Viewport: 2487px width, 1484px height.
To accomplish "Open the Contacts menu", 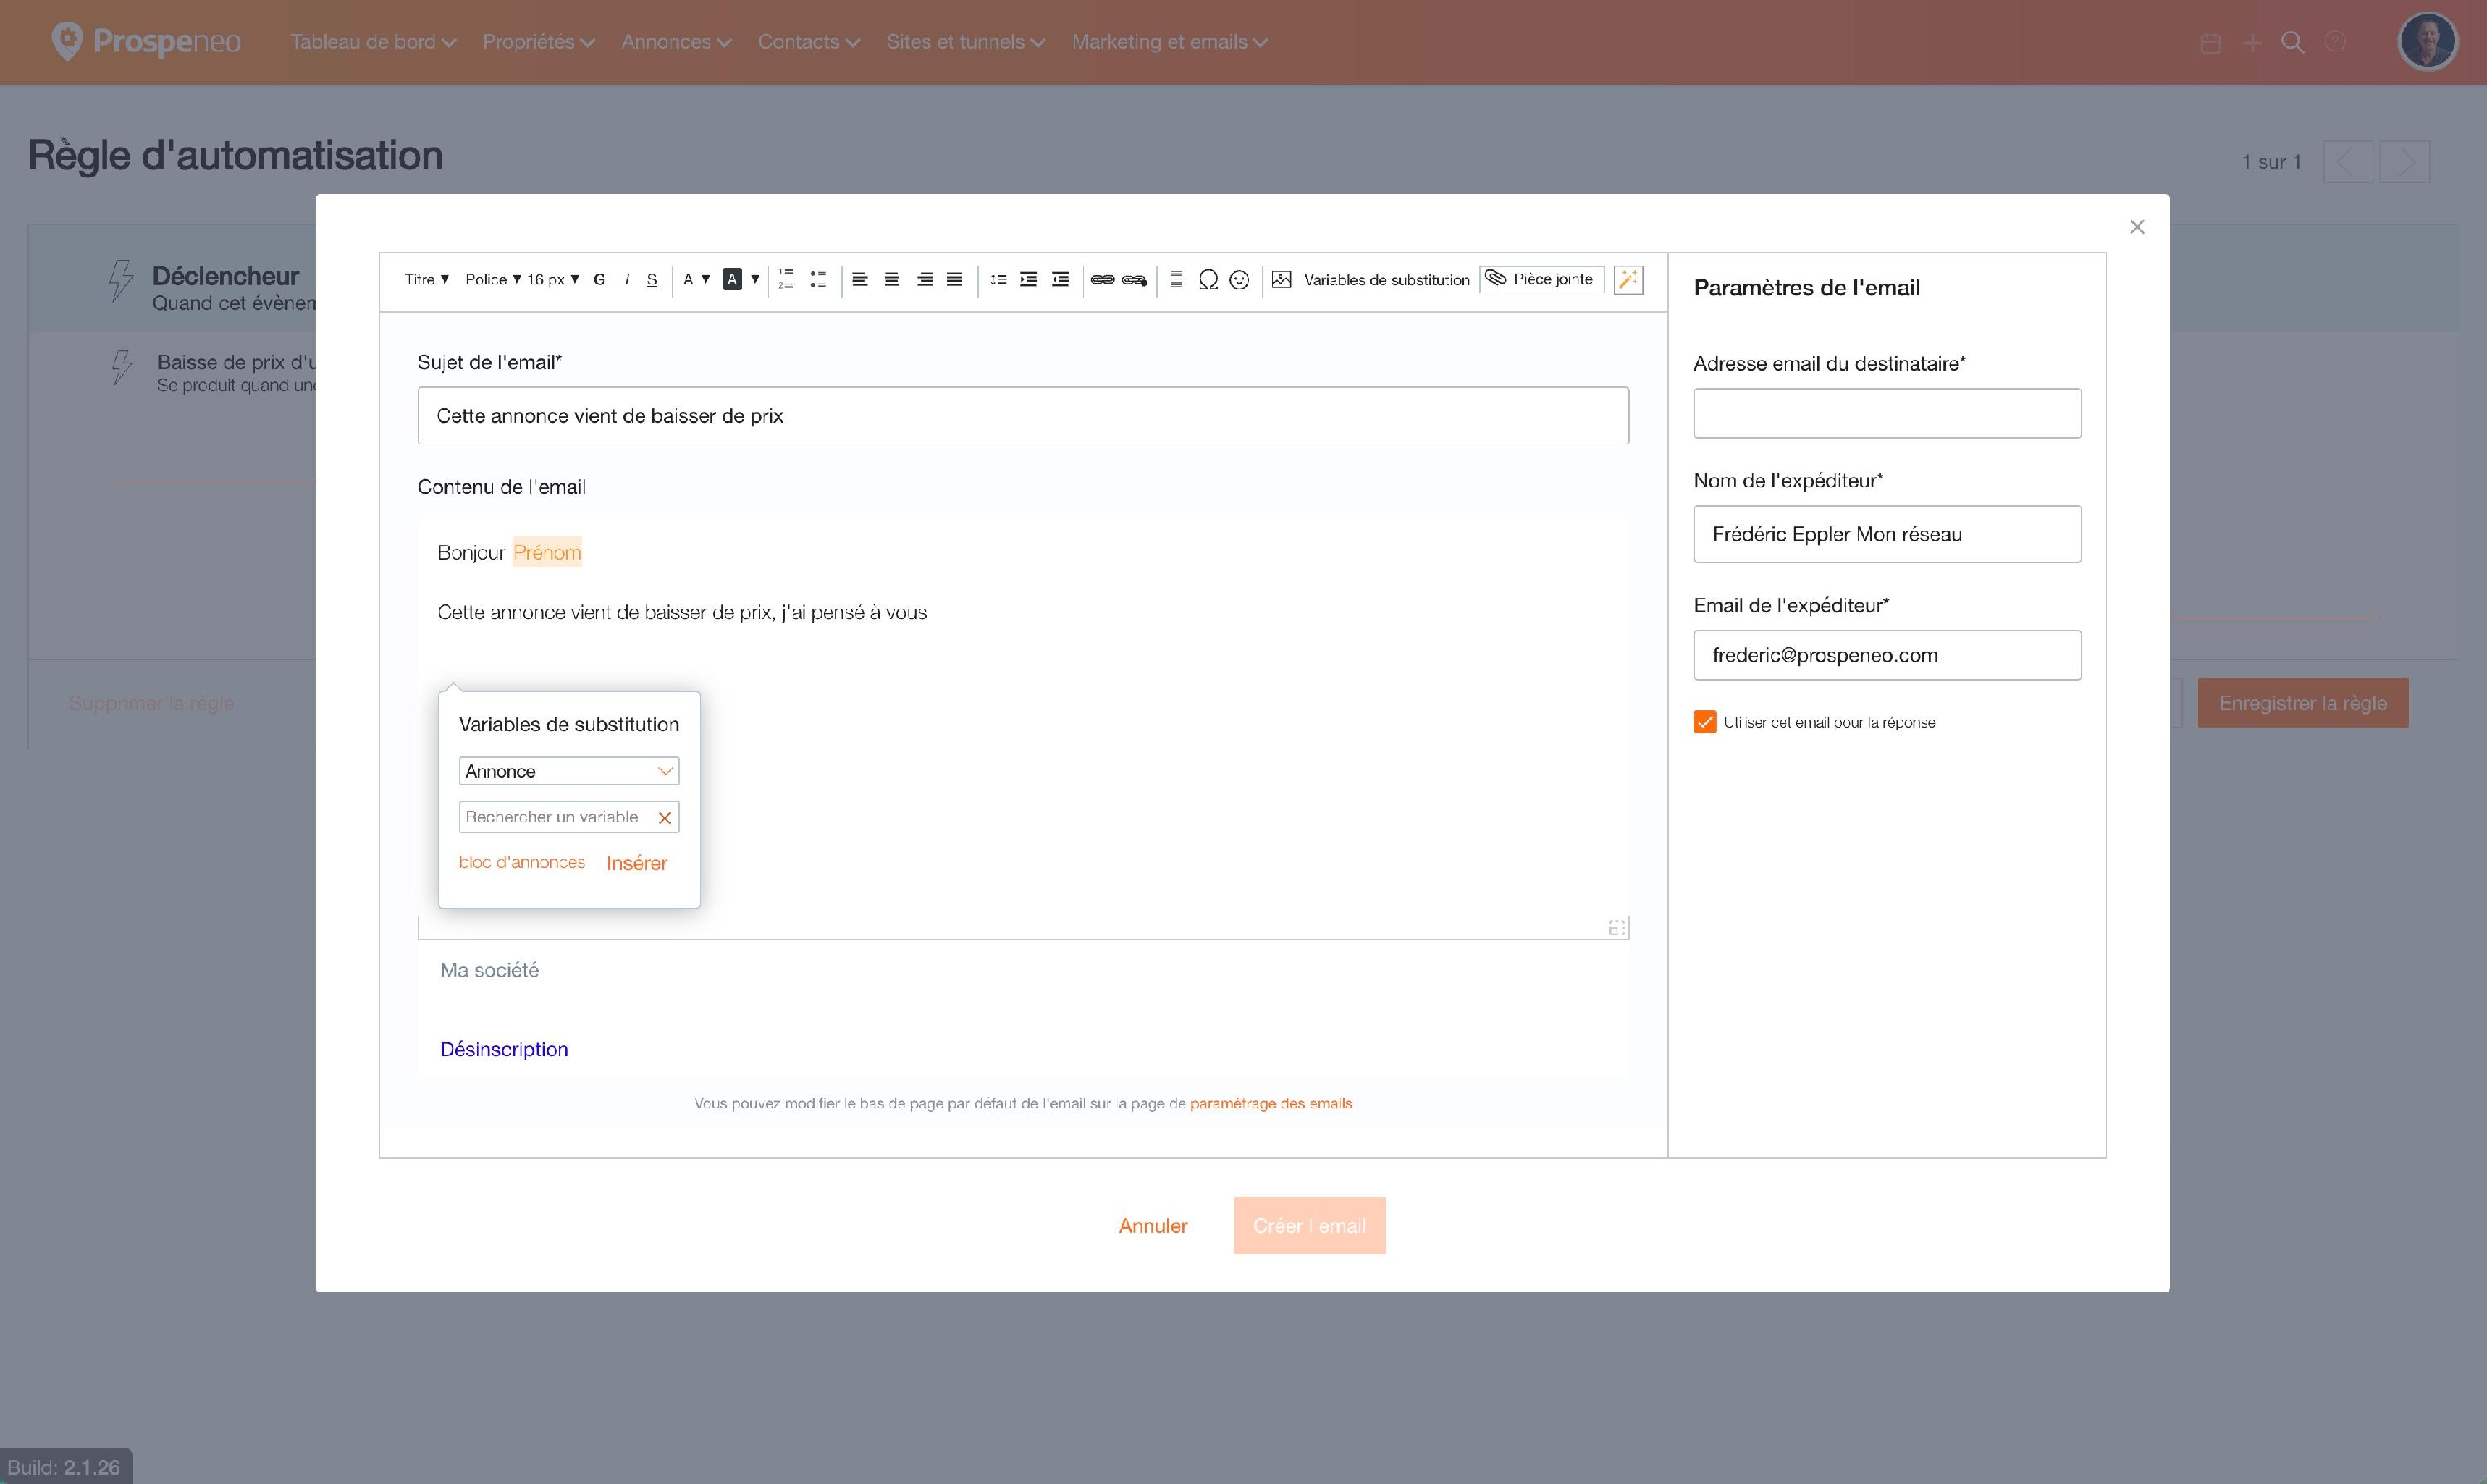I will pyautogui.click(x=809, y=42).
